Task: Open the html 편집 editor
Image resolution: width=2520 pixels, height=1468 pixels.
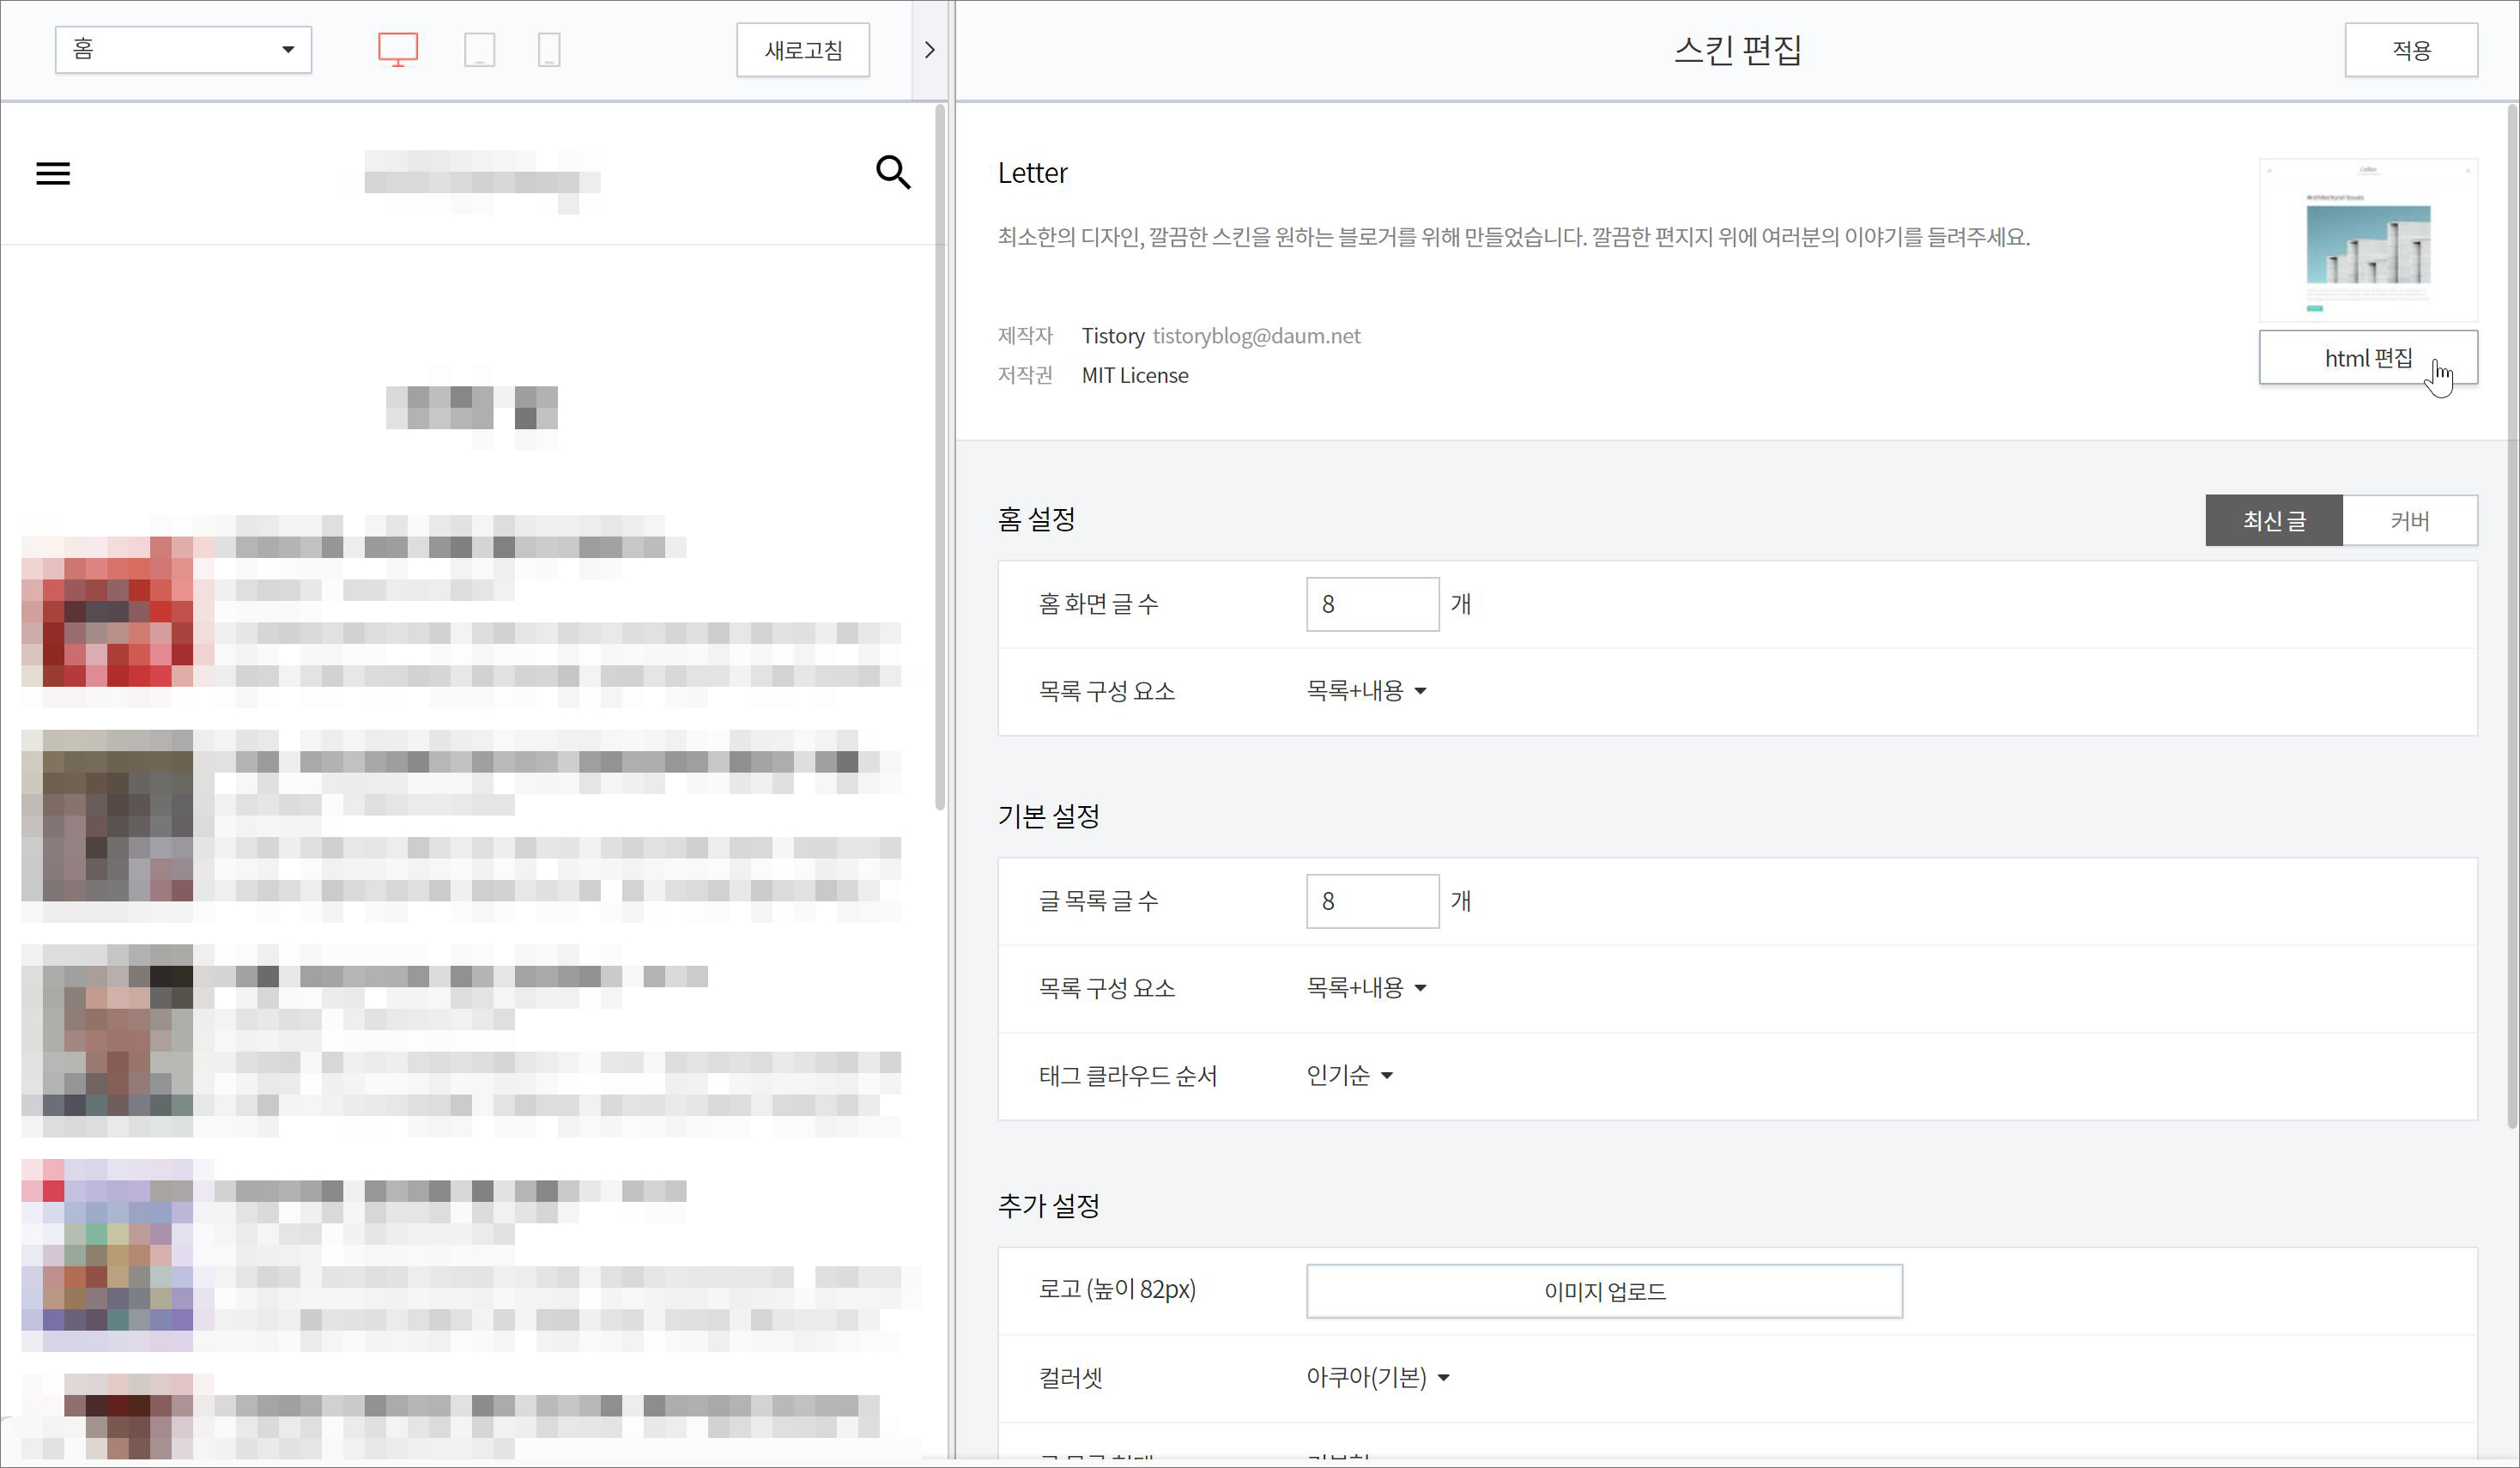Action: [x=2367, y=358]
